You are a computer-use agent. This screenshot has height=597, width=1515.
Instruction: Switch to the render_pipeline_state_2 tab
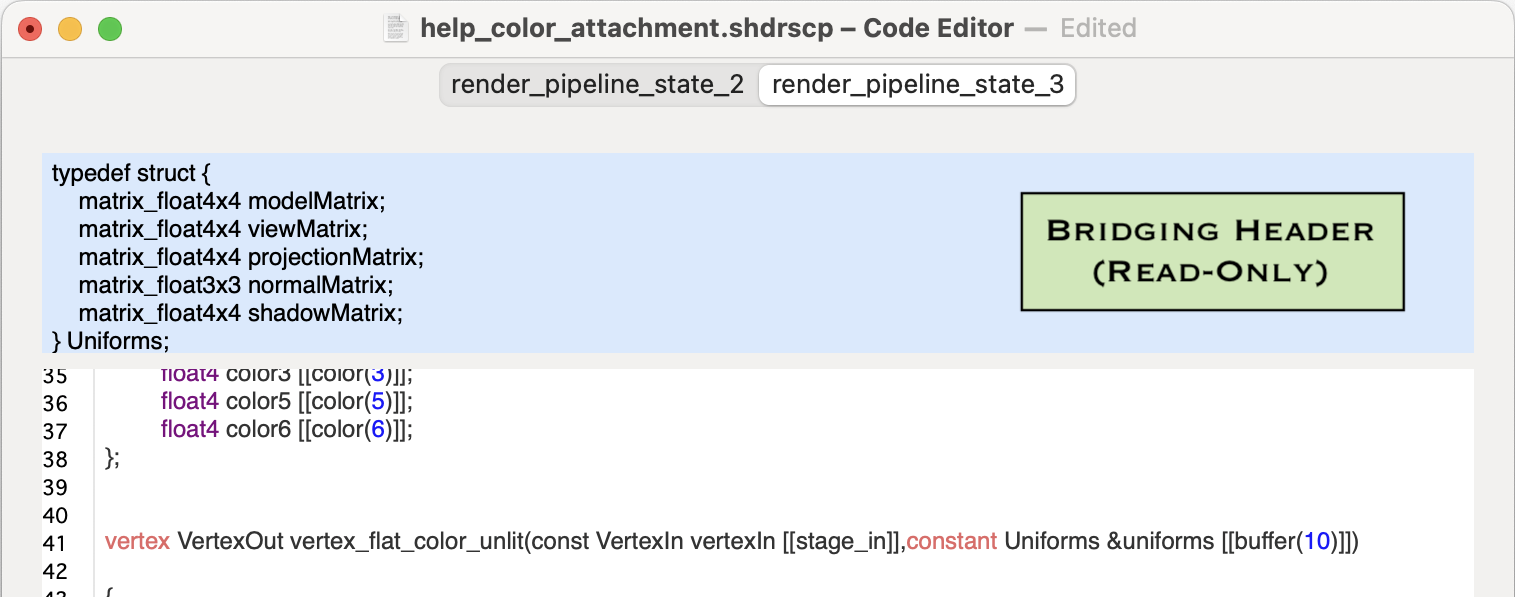click(597, 85)
